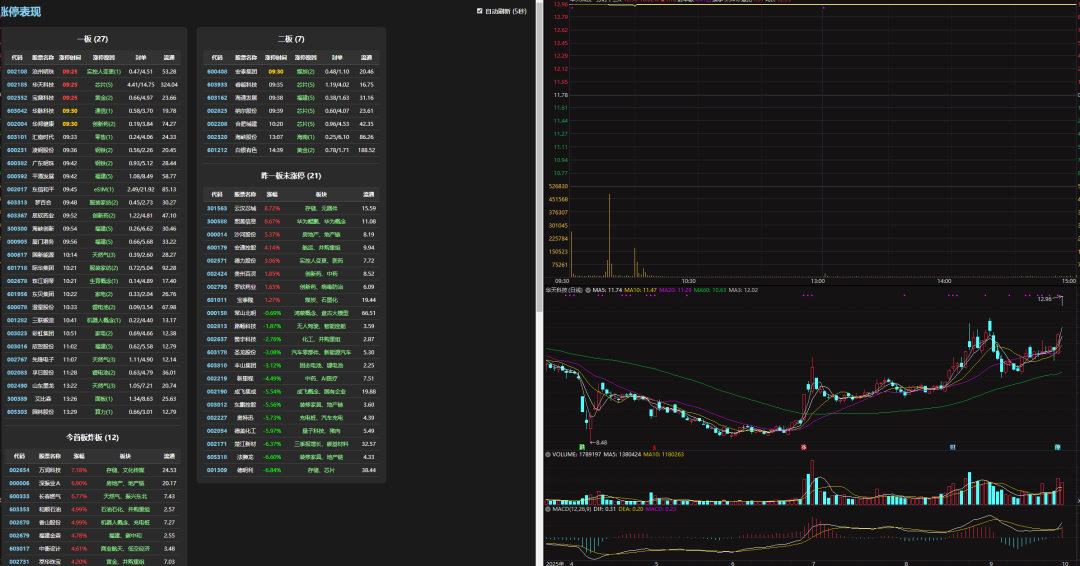Select the 二板 (7) section title
This screenshot has height=566, width=1080.
tap(291, 39)
